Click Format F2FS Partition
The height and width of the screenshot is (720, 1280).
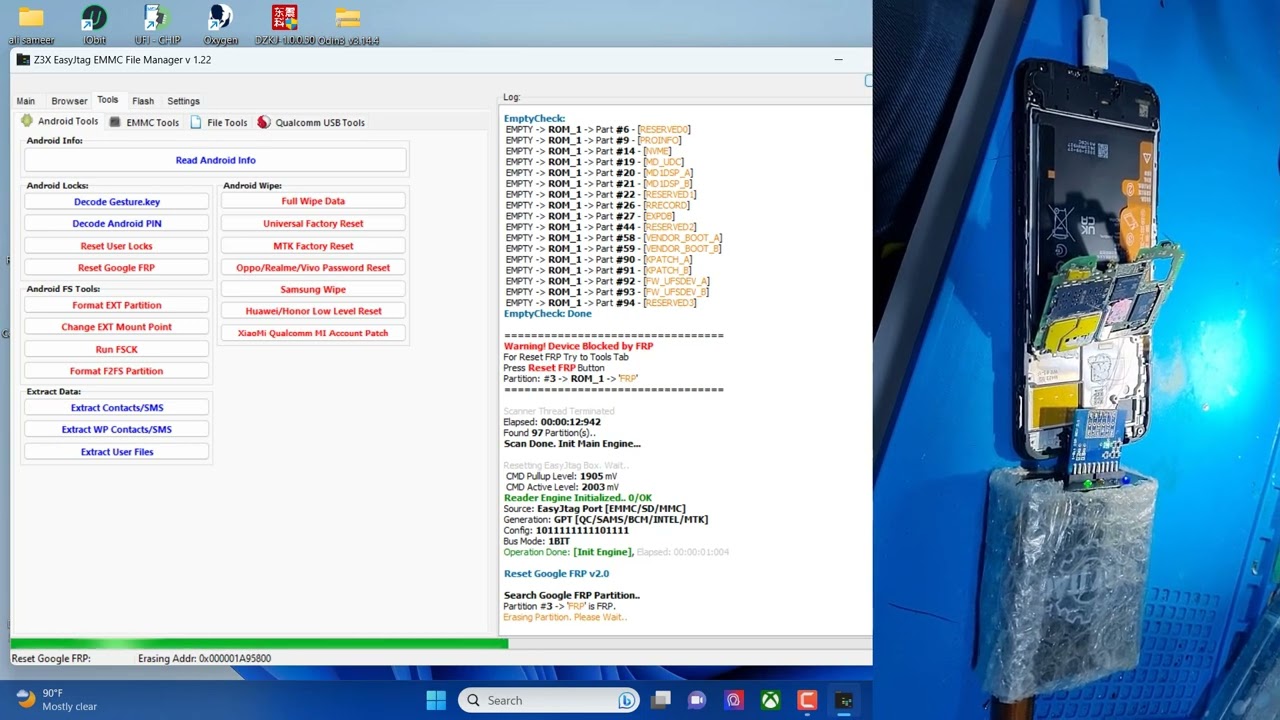[117, 371]
